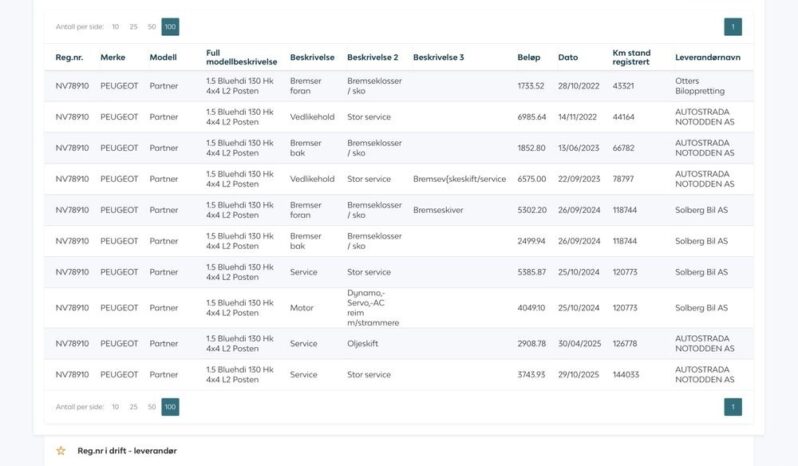The height and width of the screenshot is (466, 798).
Task: Select the top 100 per page option
Action: (170, 27)
